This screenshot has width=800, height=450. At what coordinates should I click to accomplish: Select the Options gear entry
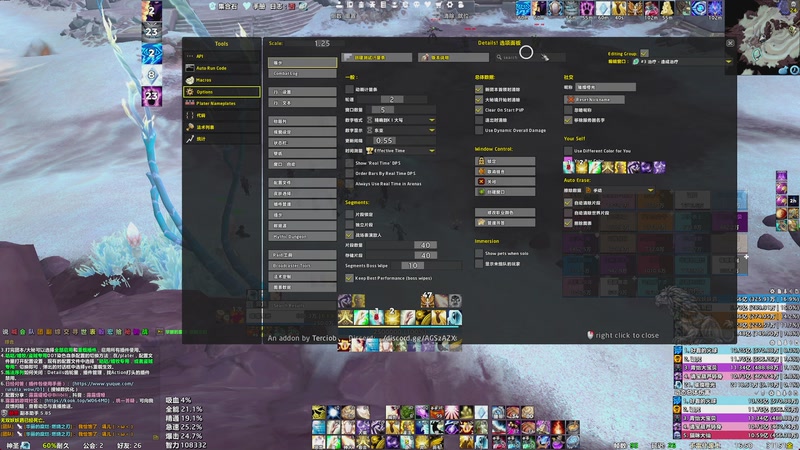click(221, 92)
